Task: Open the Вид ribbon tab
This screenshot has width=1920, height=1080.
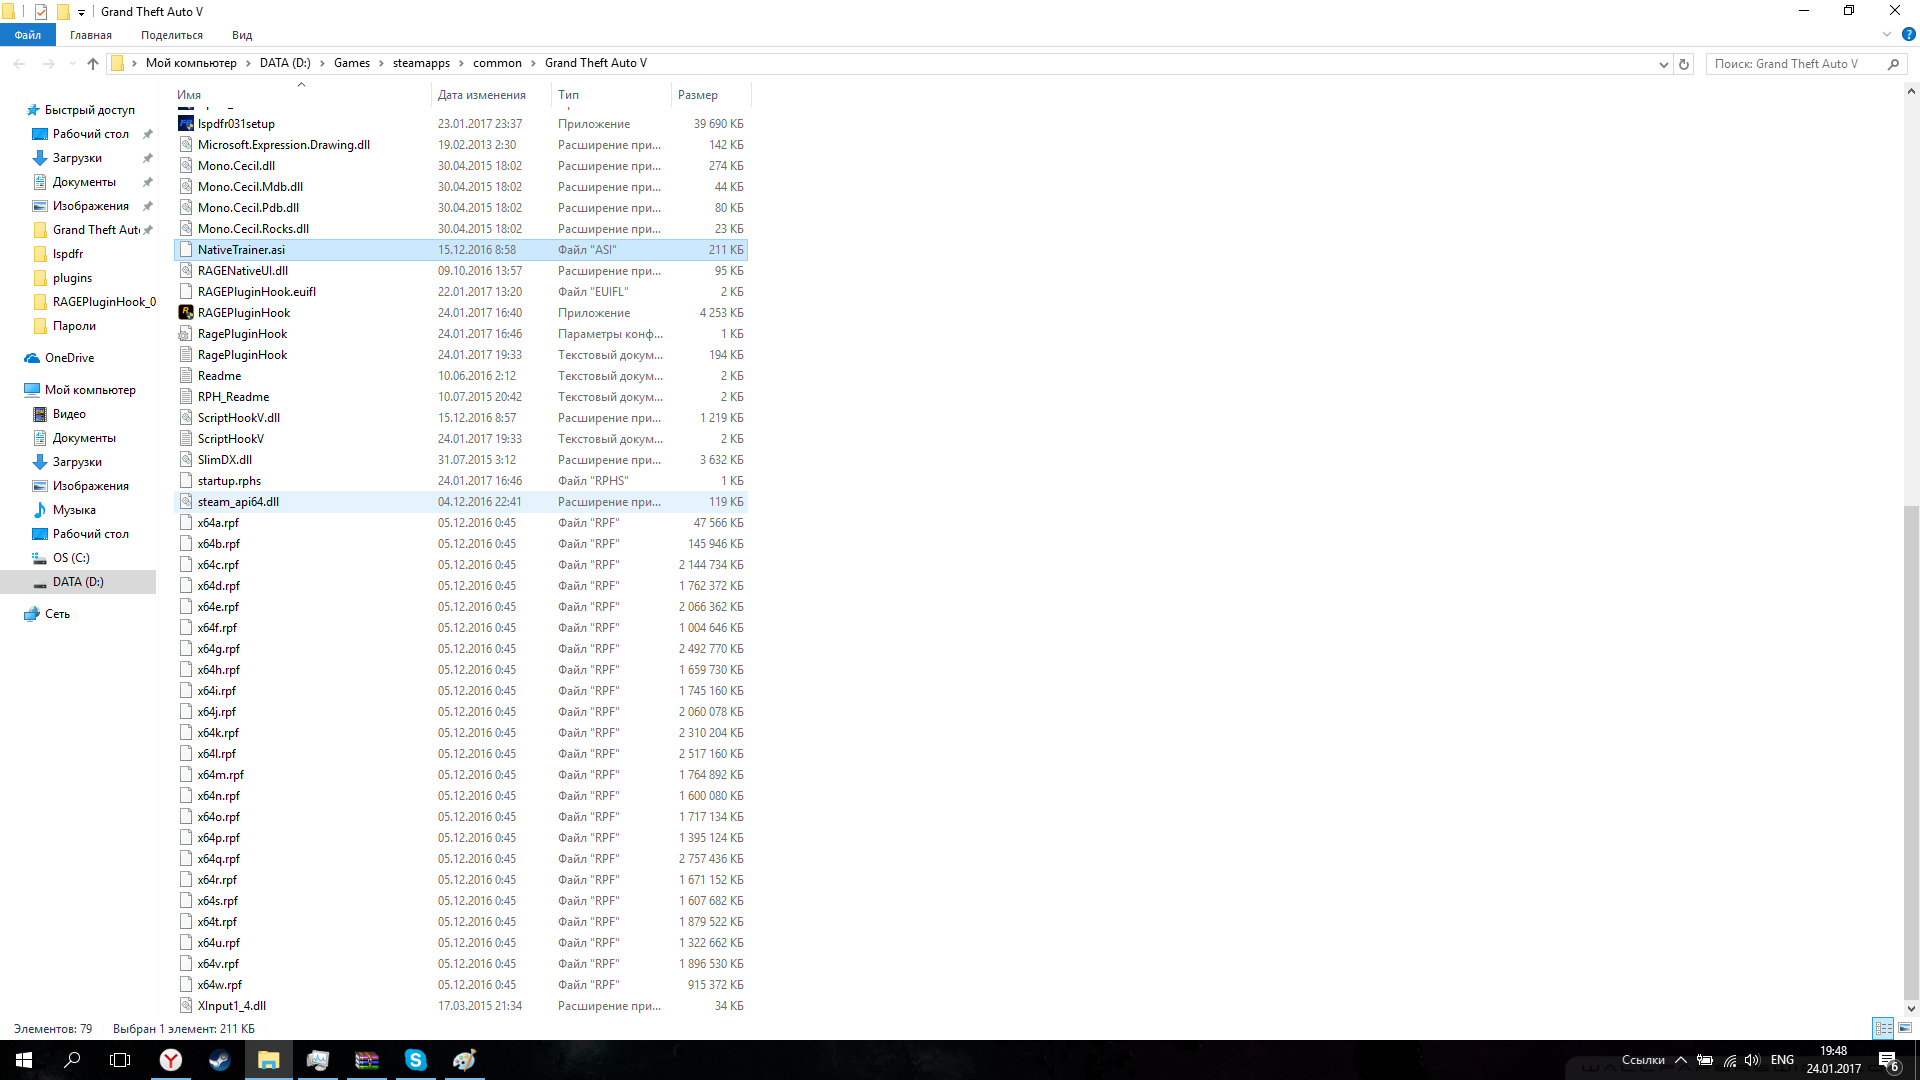Action: (242, 35)
